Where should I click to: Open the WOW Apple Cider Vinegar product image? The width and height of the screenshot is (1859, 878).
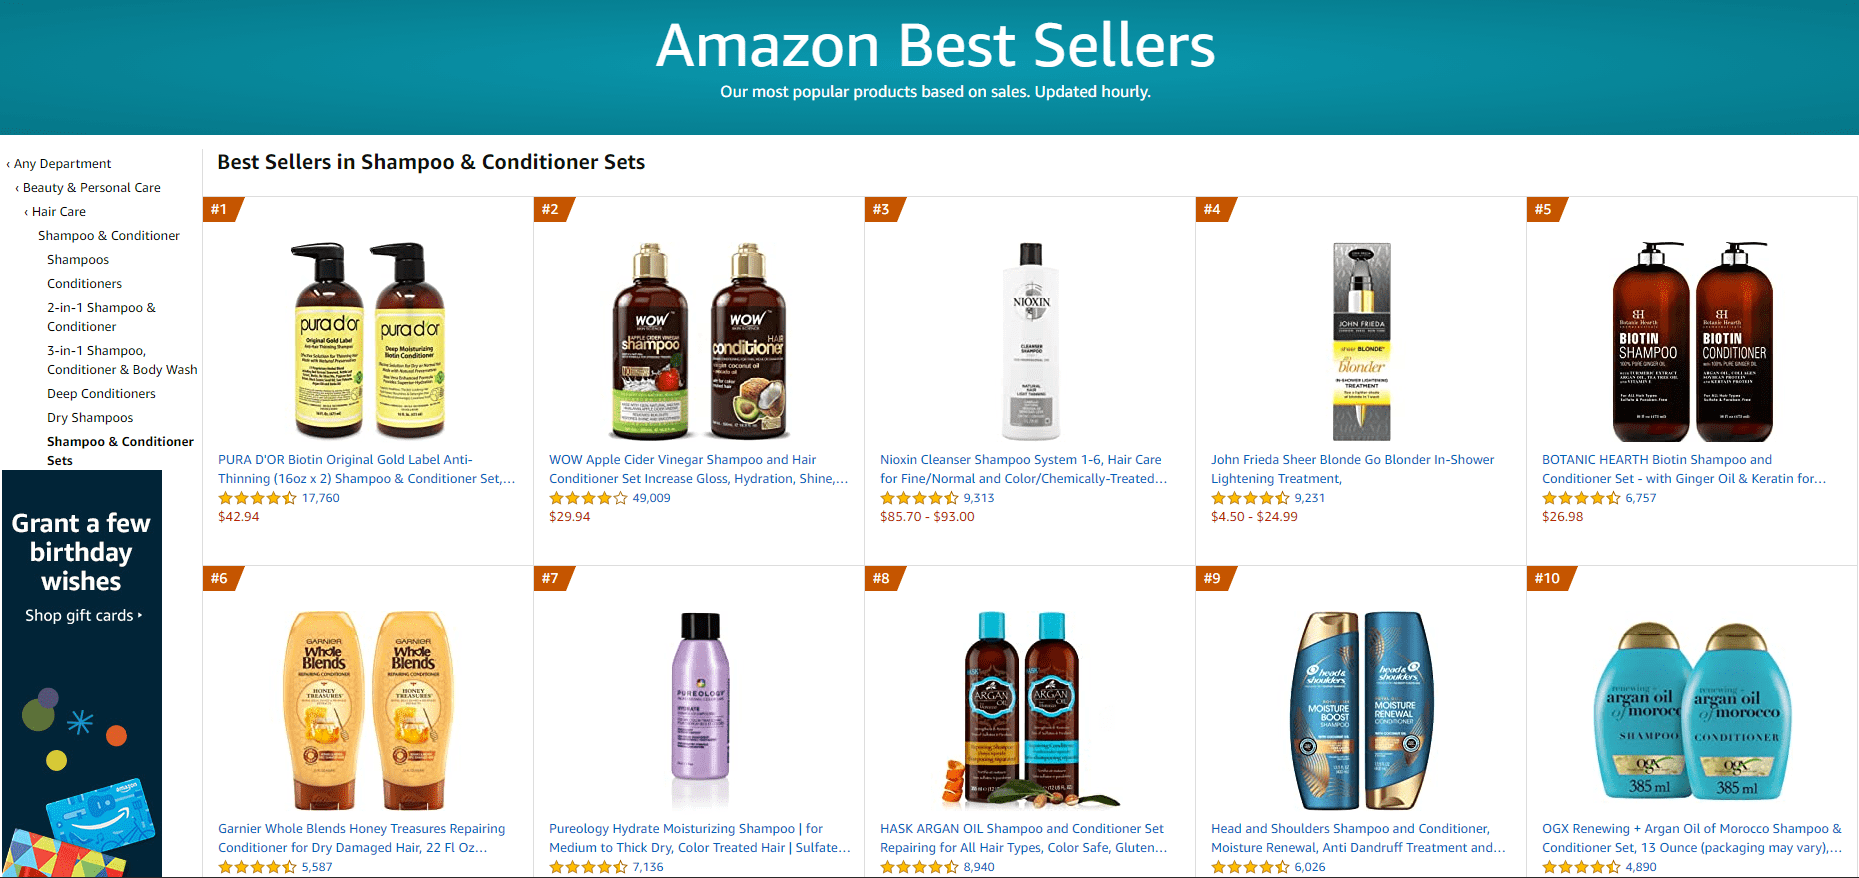point(699,341)
